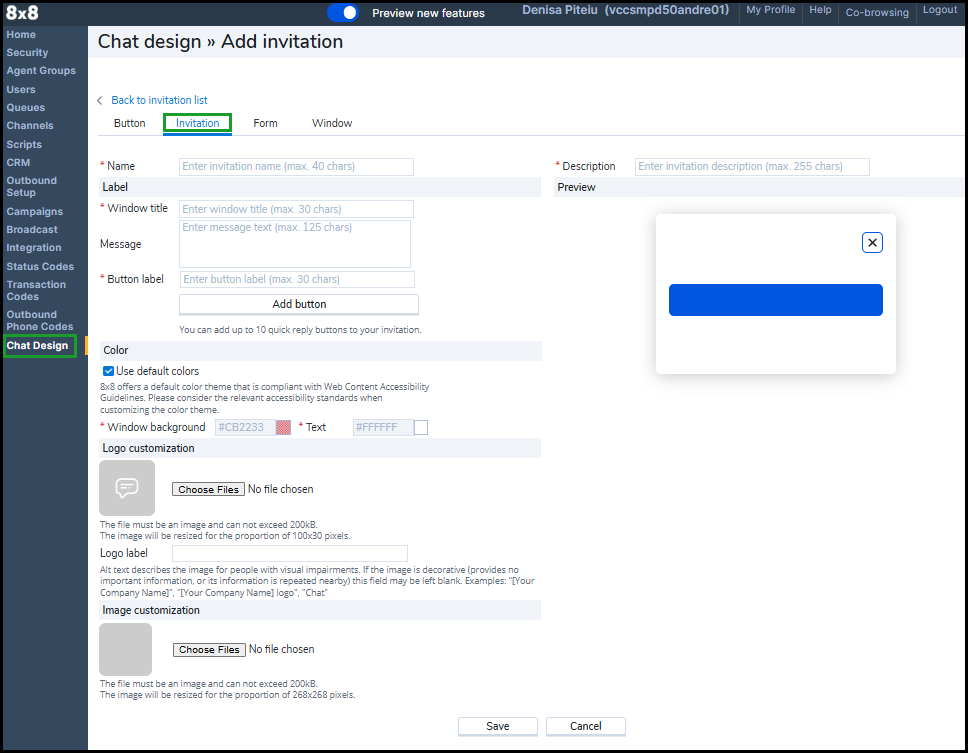Select the Window tab
The width and height of the screenshot is (968, 753).
pos(332,123)
